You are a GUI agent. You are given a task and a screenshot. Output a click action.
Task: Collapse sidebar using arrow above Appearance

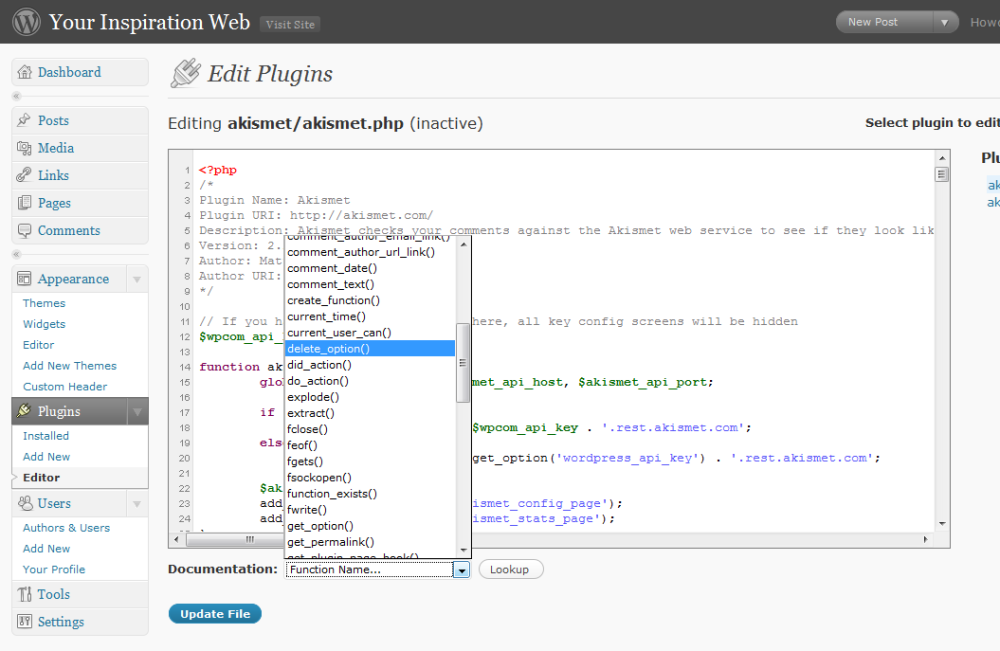coord(17,254)
